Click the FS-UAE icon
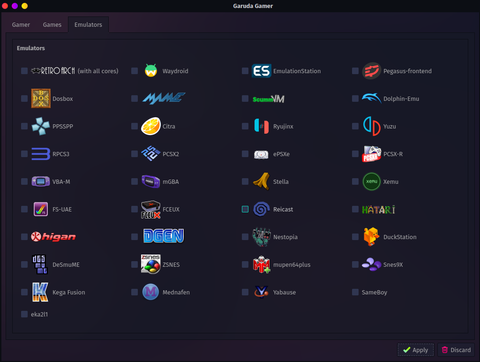This screenshot has width=480, height=362. point(41,209)
